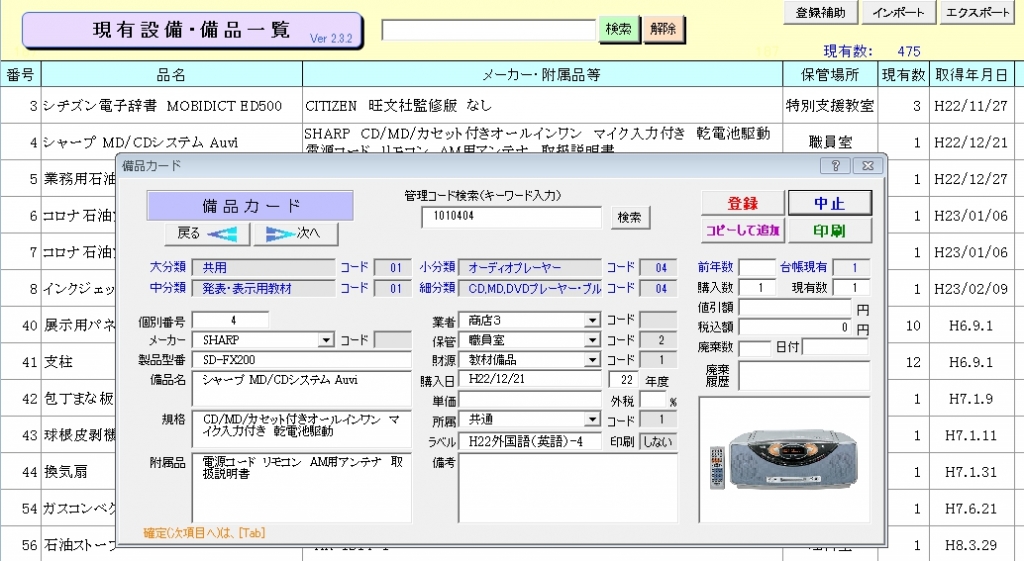Click the 管理コード検索 input field
Screen dimensions: 1024x561
(512, 217)
